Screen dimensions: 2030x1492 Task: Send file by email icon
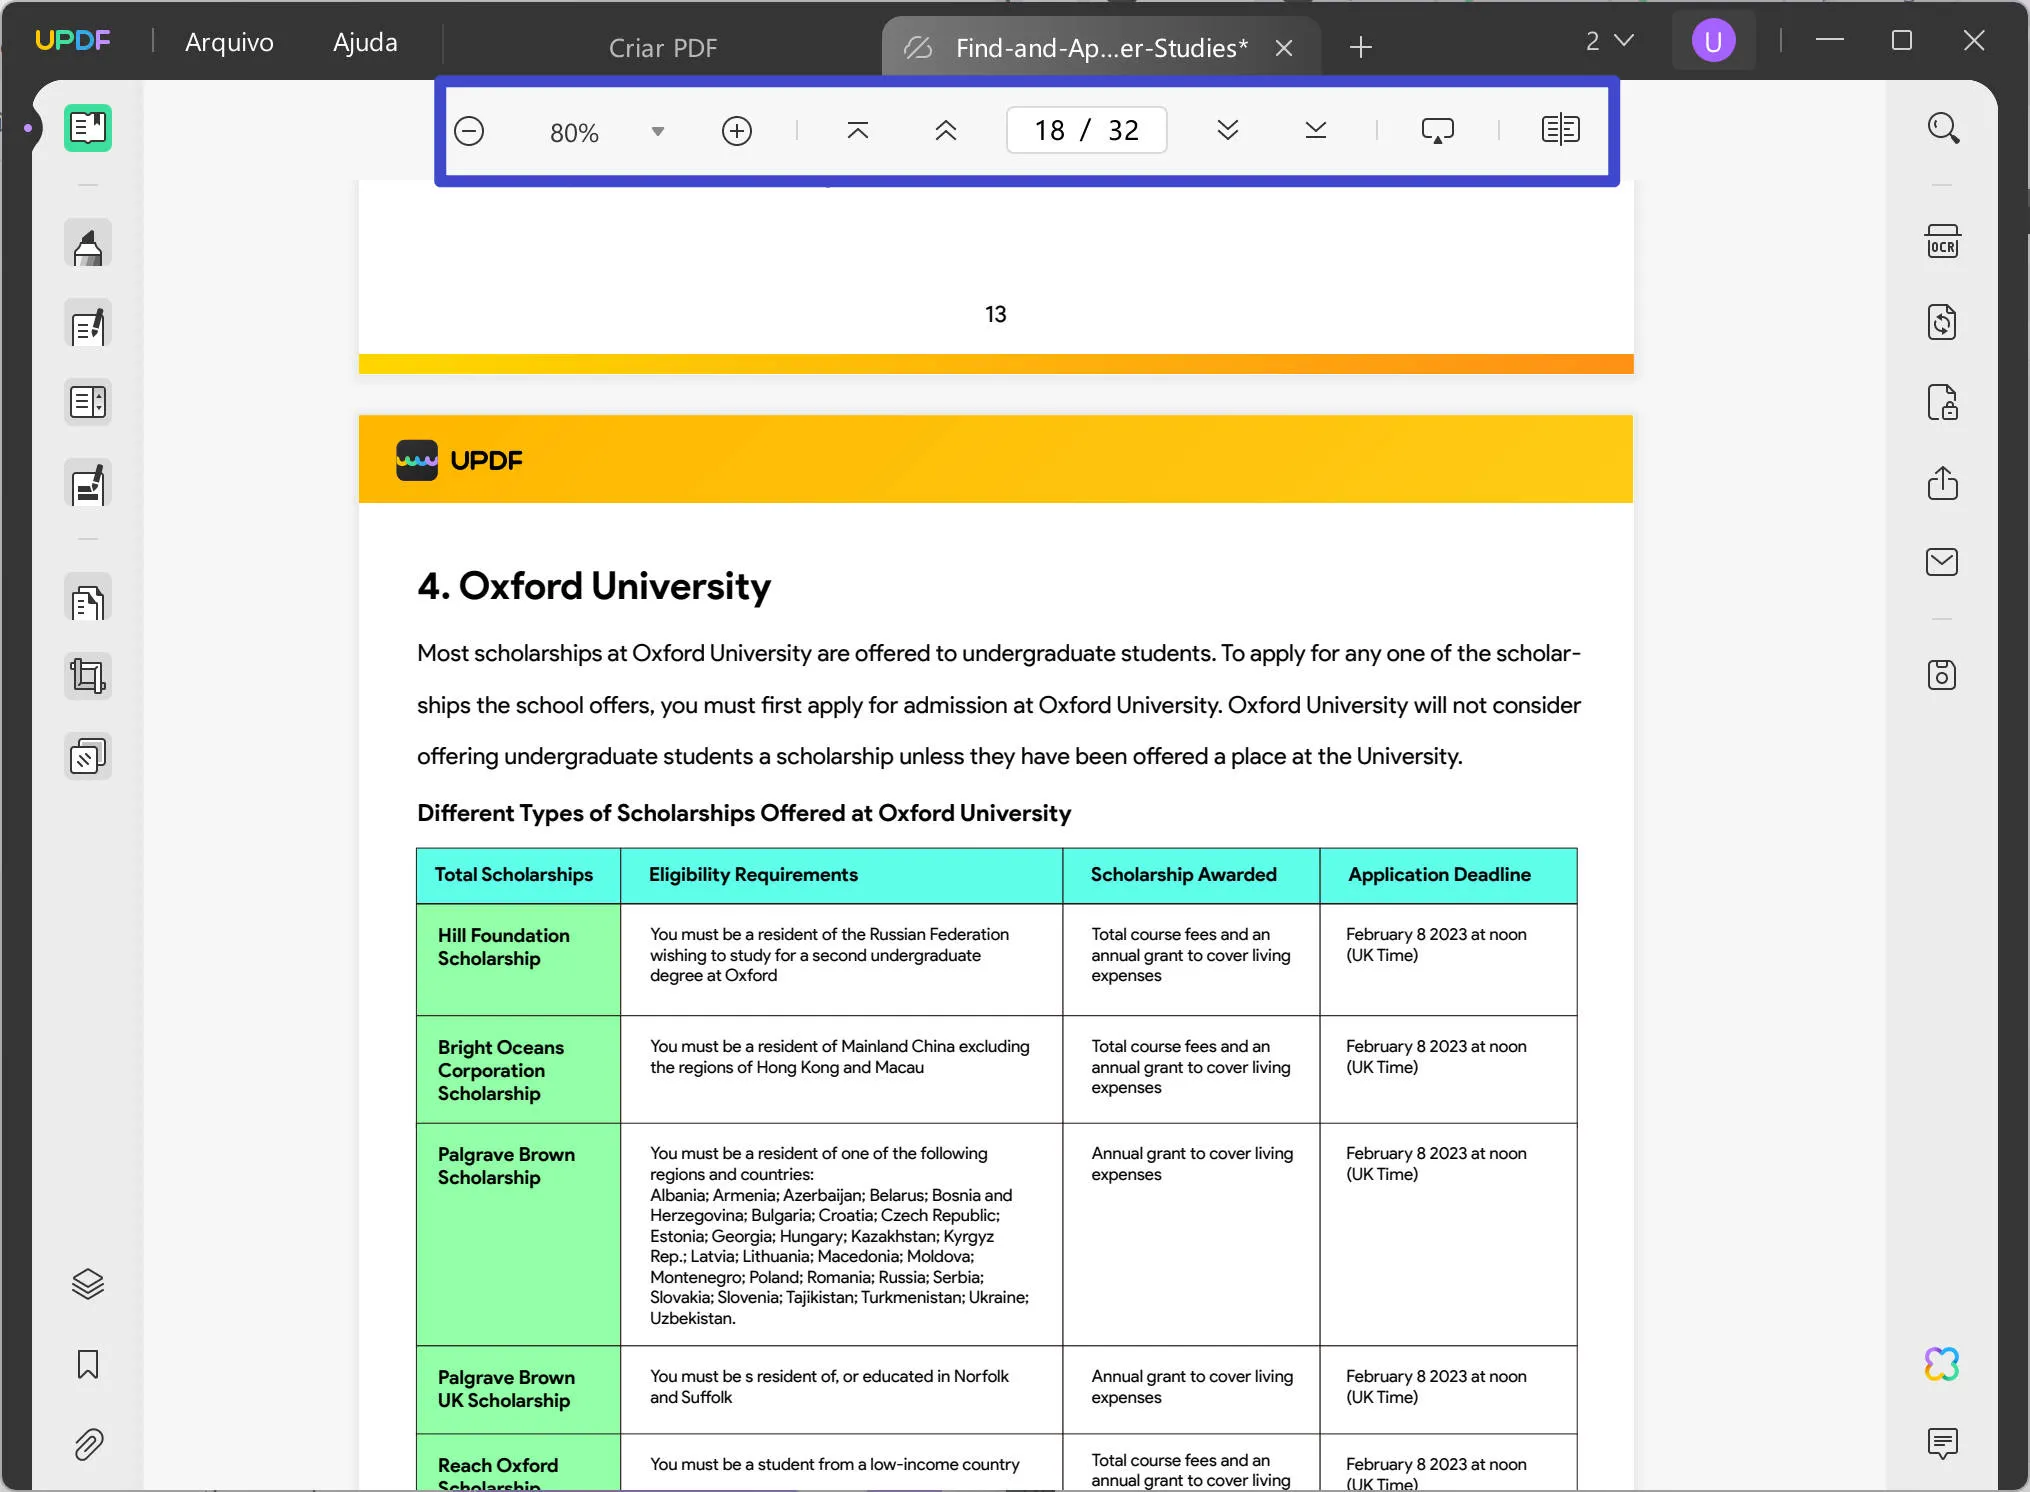[x=1943, y=562]
